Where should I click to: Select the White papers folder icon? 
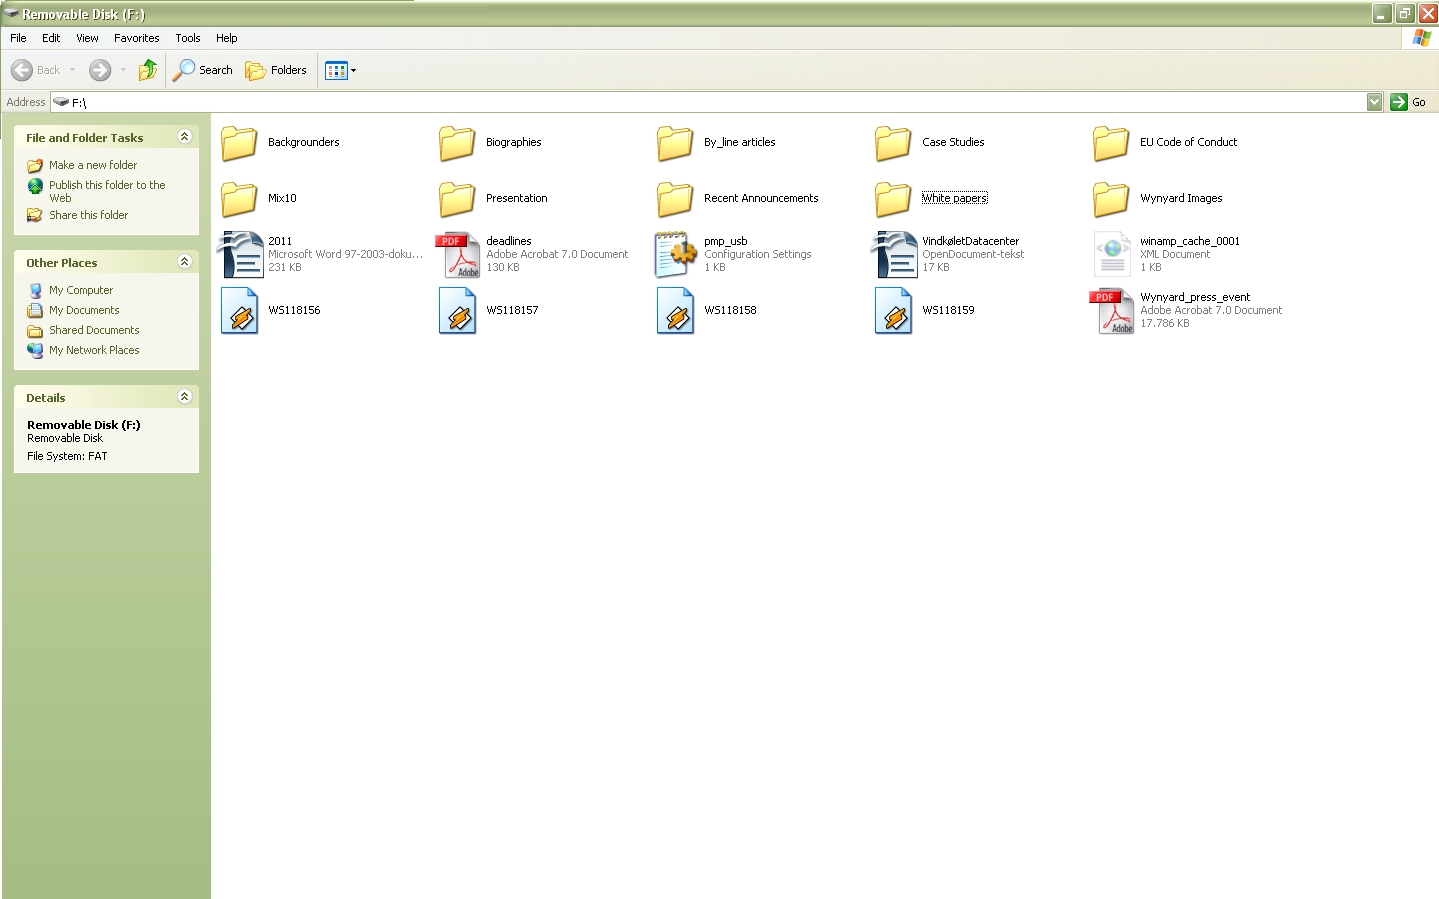tap(893, 199)
